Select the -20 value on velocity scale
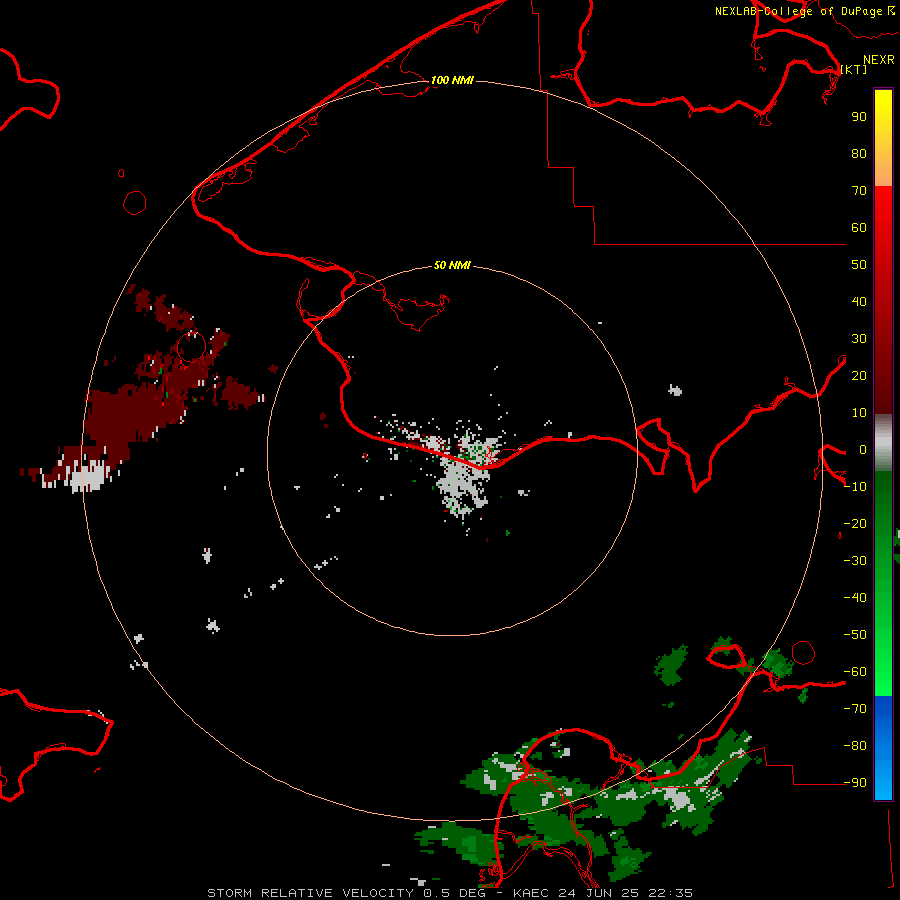This screenshot has height=900, width=900. pos(855,523)
